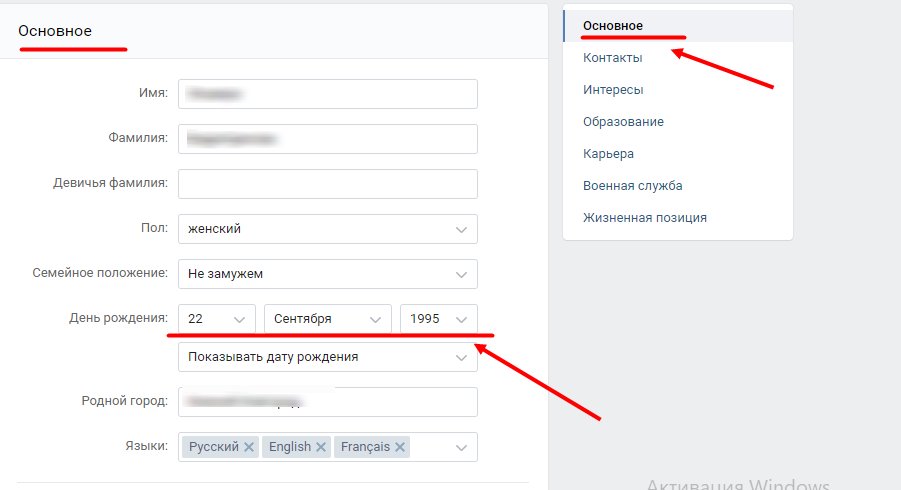This screenshot has height=490, width=901.
Task: Click the Имя name input field
Action: (327, 94)
